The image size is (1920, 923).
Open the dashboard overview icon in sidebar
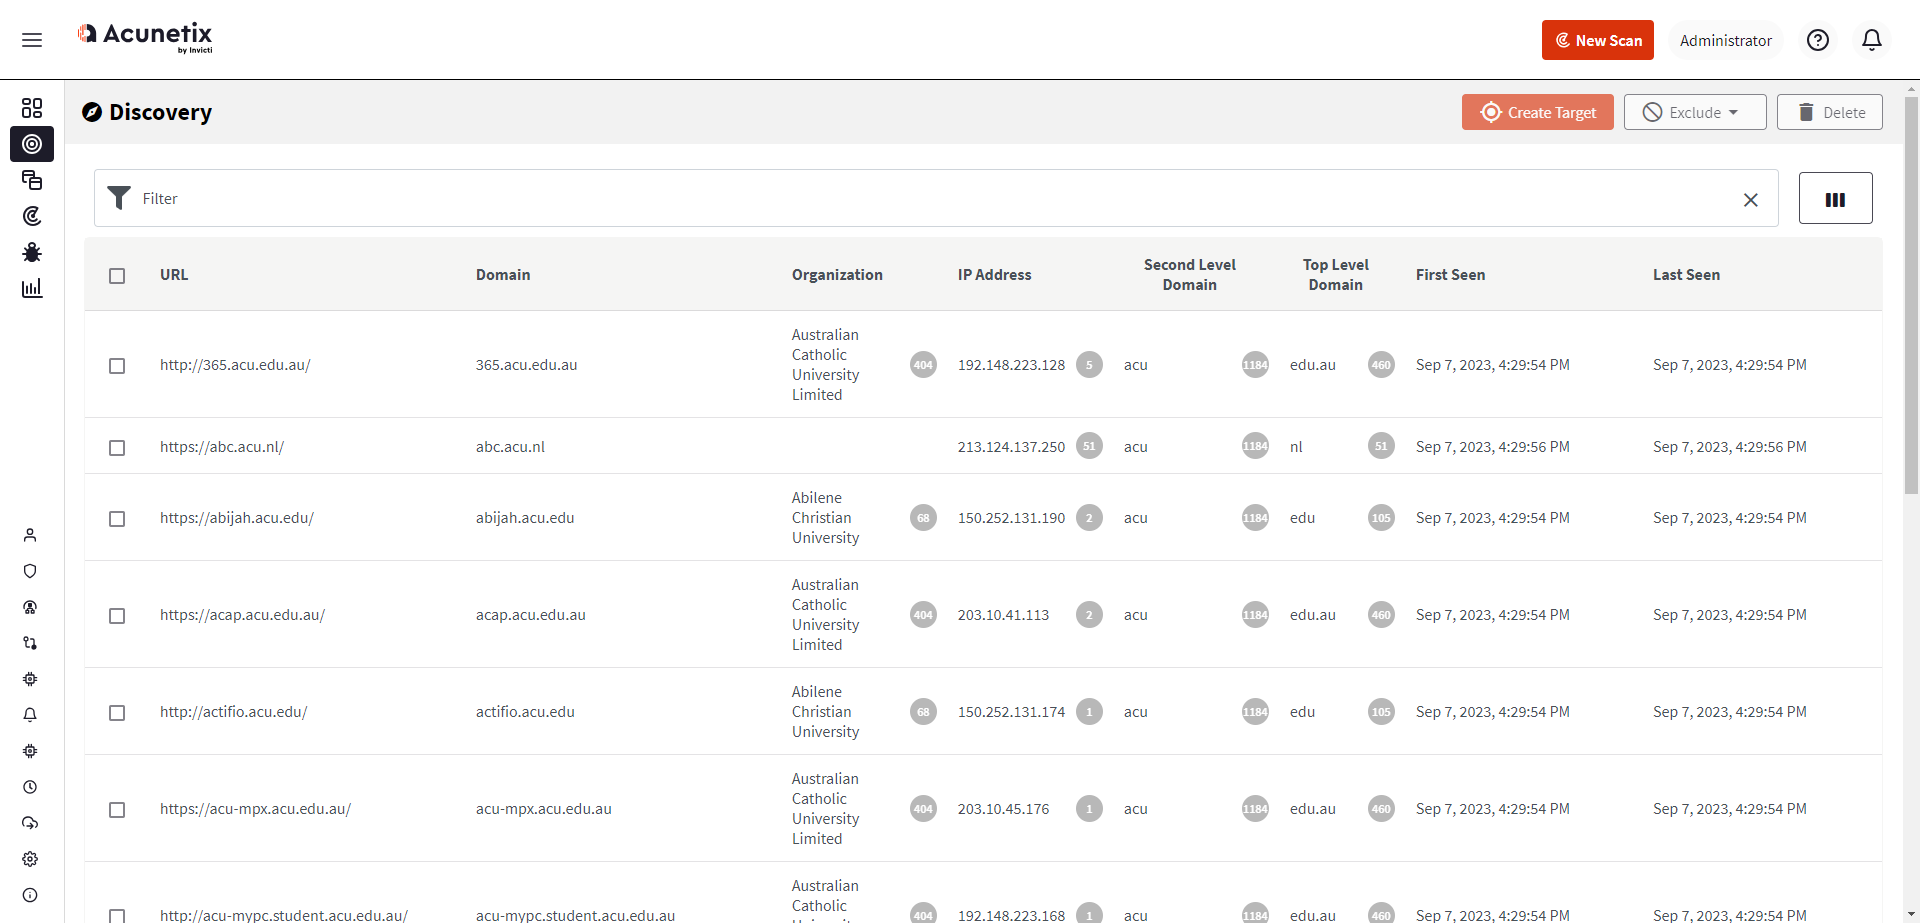click(32, 108)
